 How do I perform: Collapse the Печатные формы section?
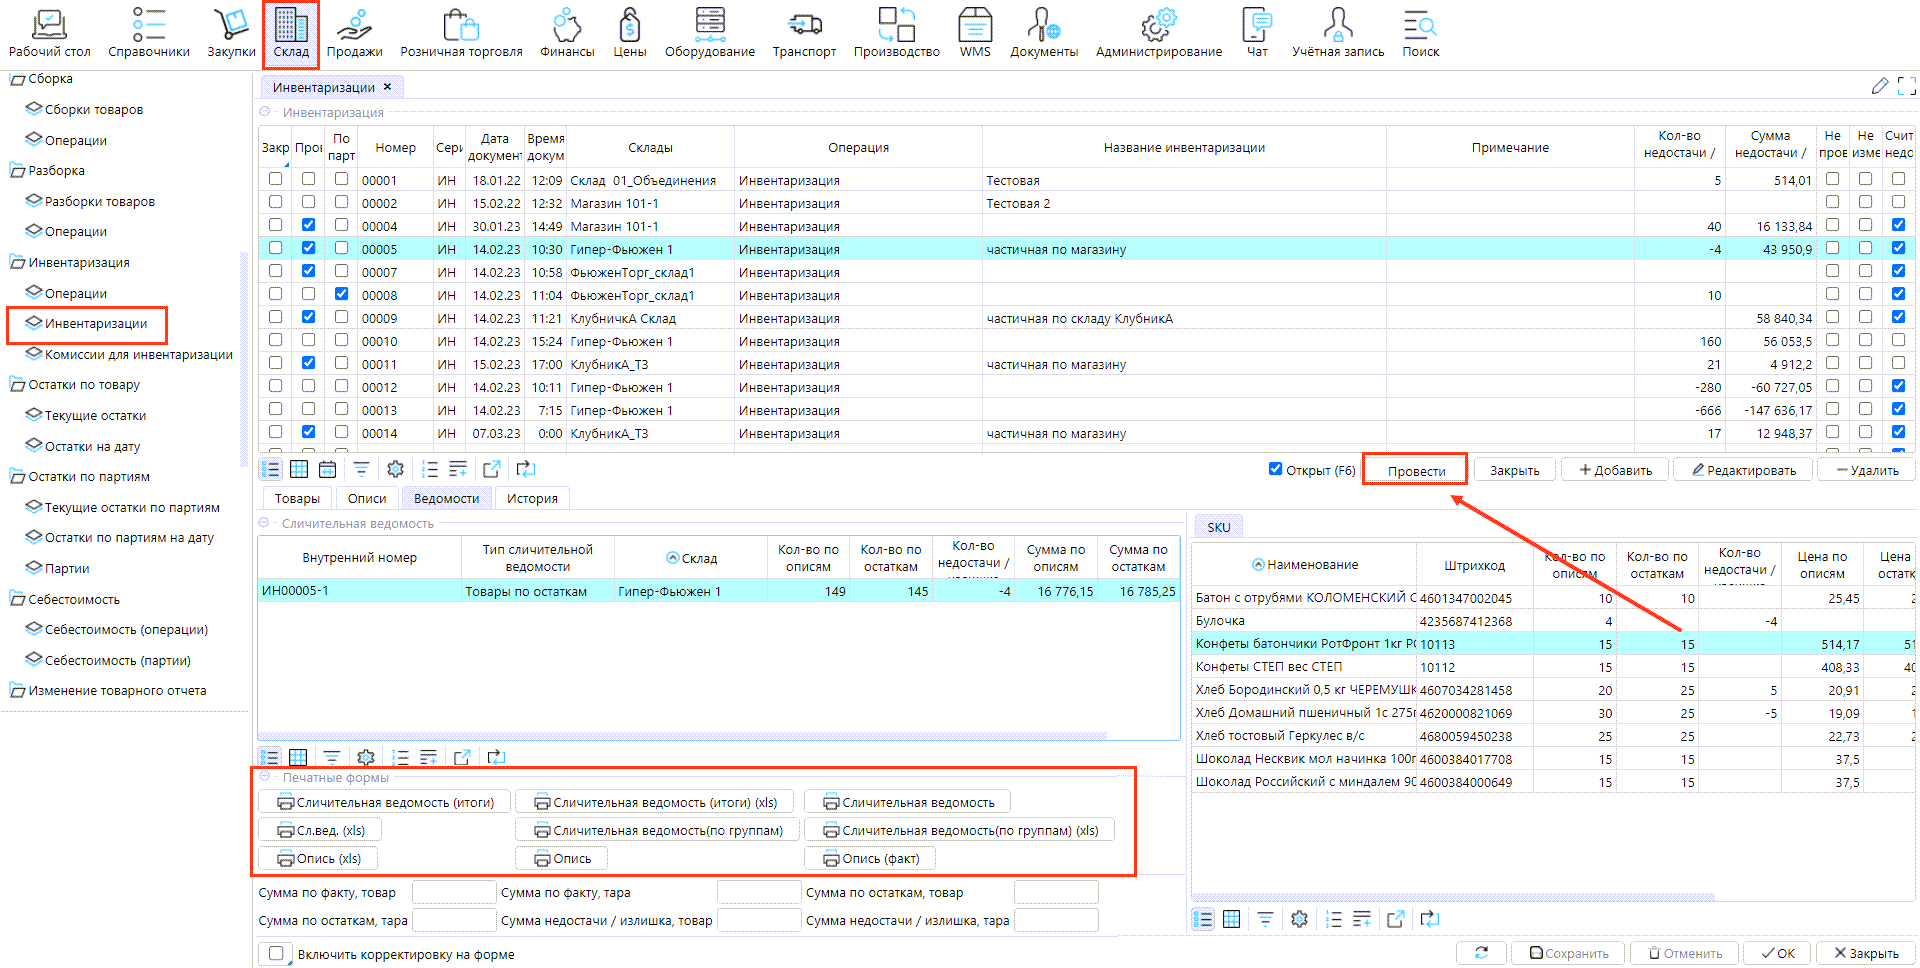265,777
